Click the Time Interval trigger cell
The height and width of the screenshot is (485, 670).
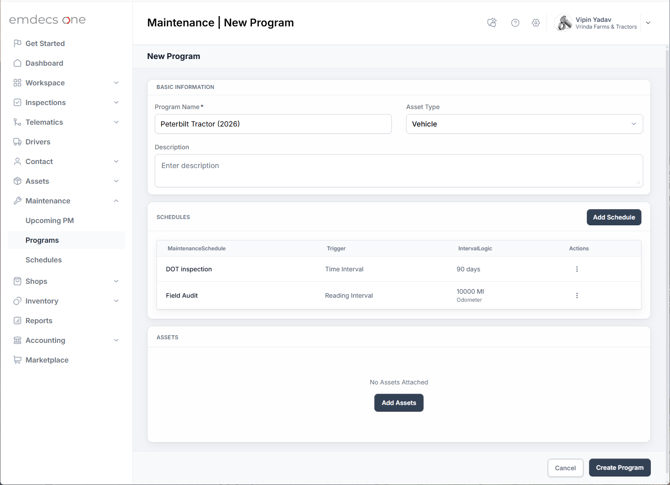pyautogui.click(x=344, y=269)
